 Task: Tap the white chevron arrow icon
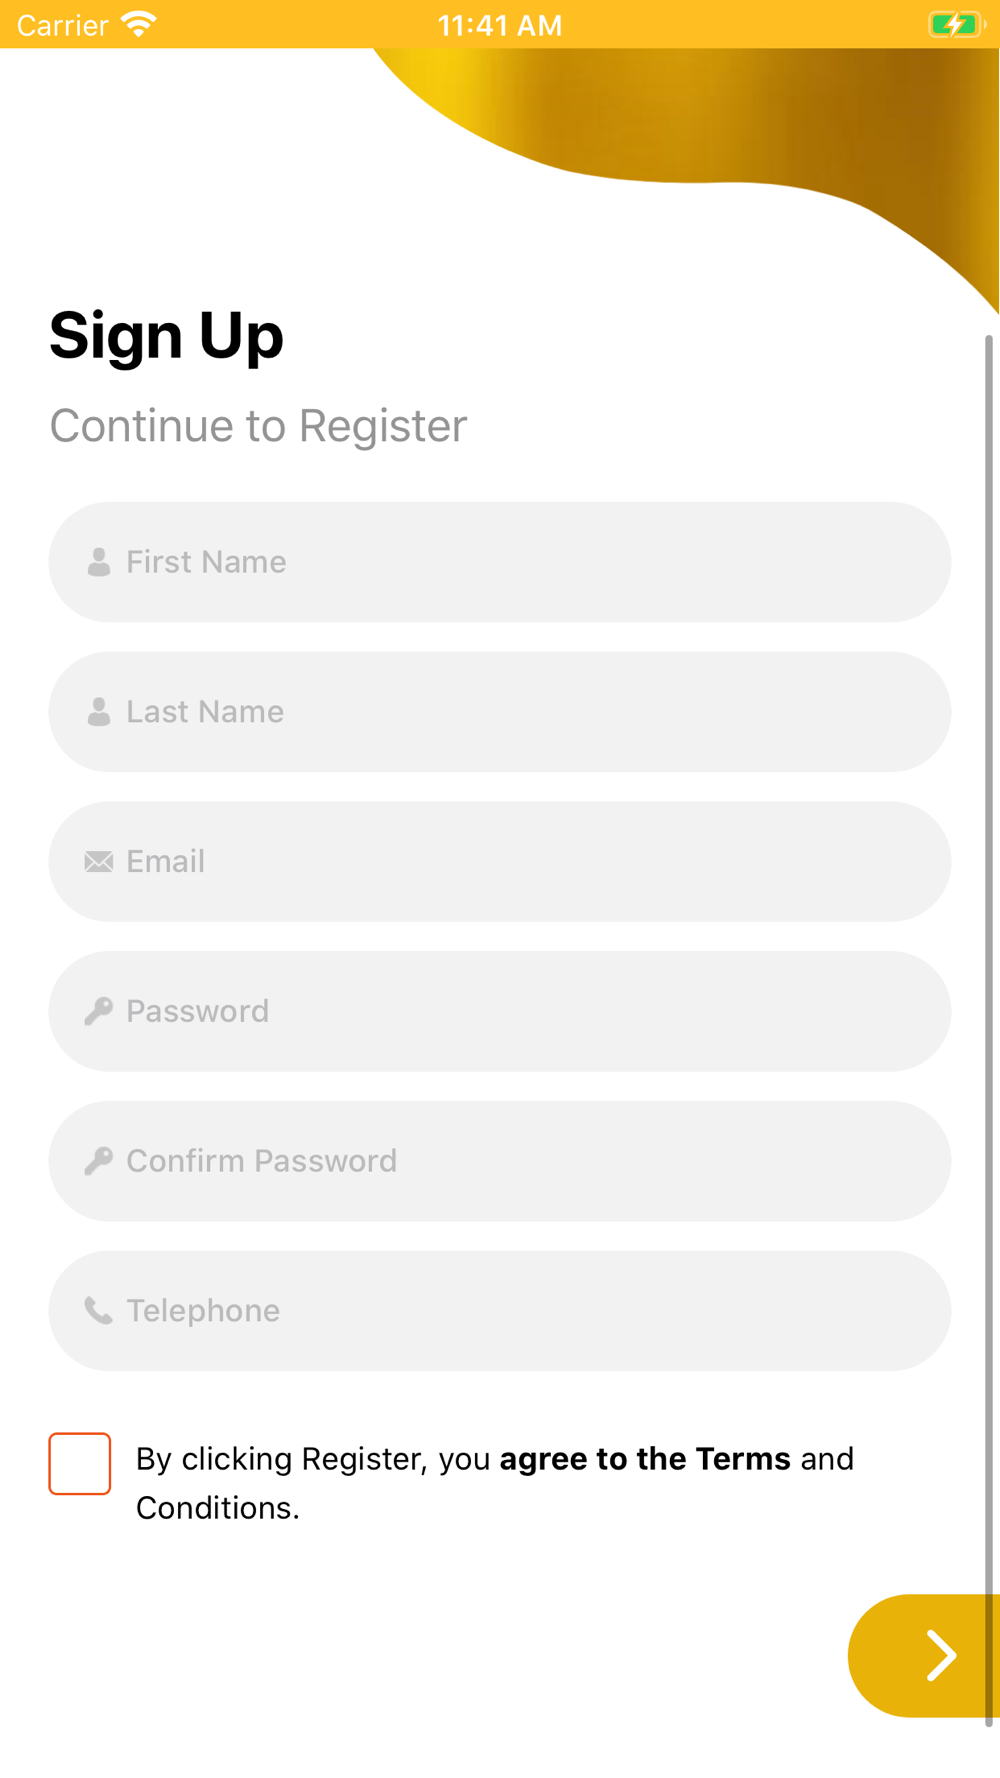[x=941, y=1656]
